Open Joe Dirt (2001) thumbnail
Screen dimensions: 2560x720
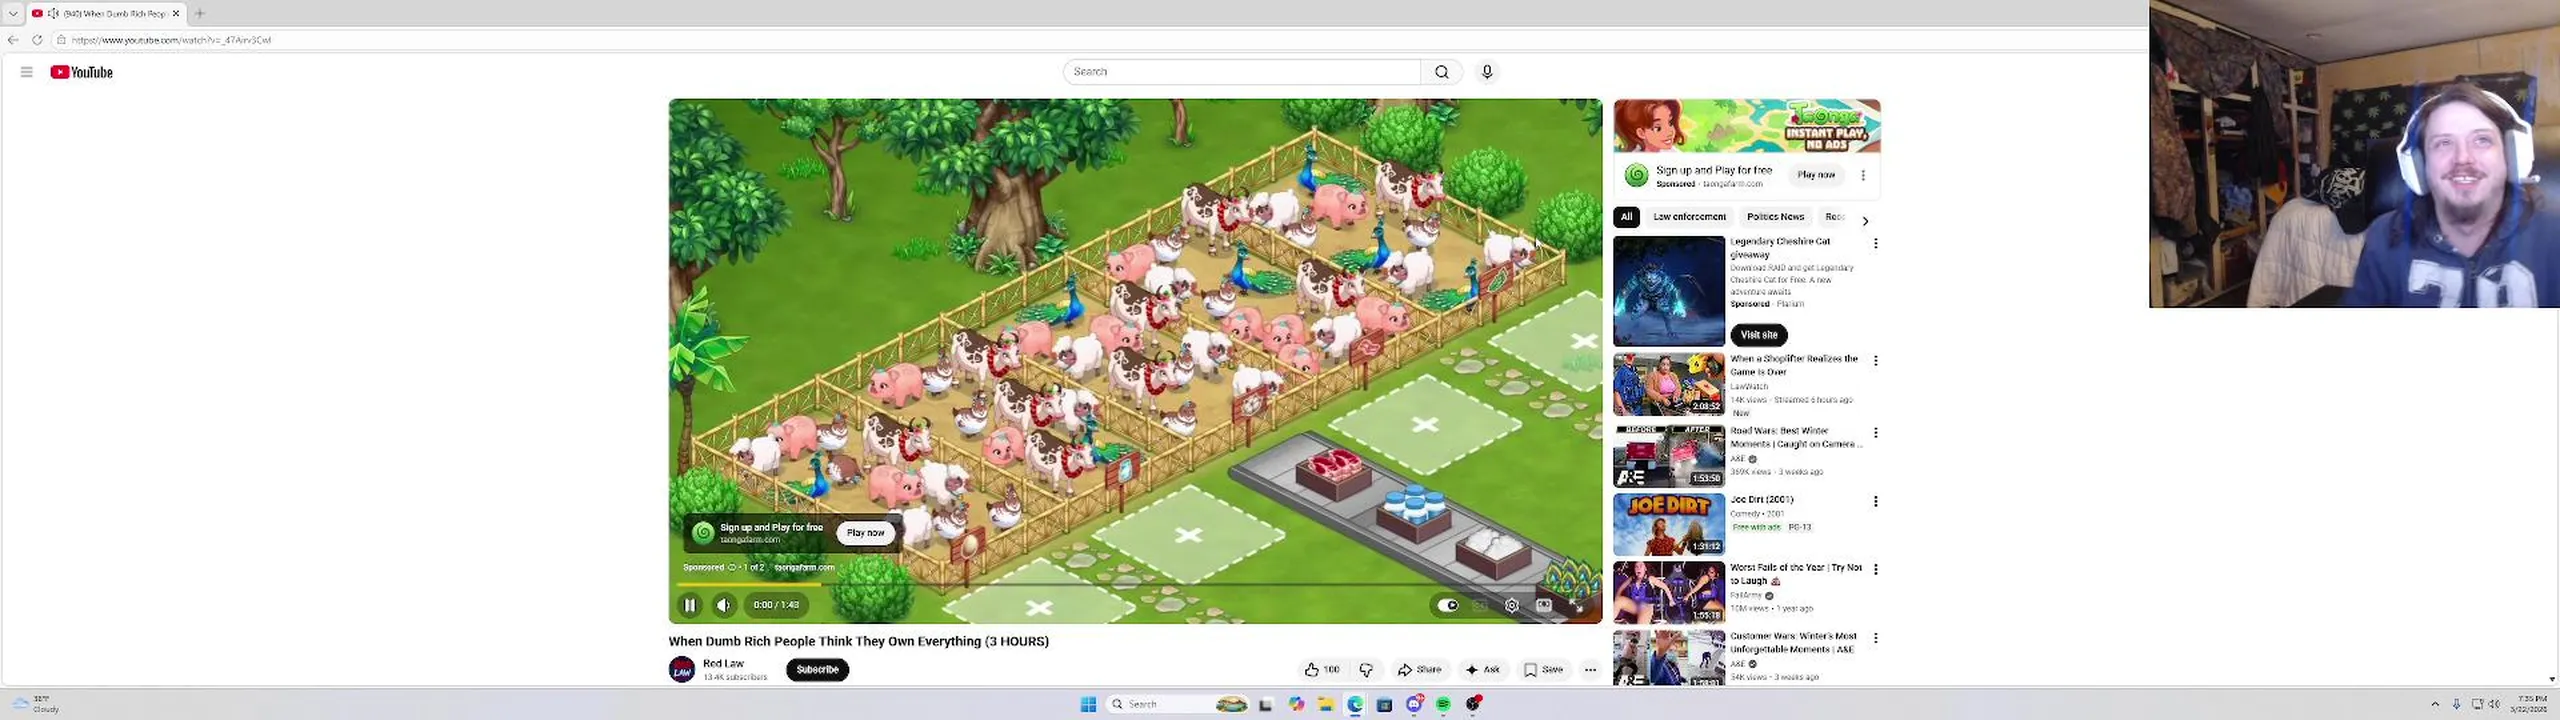[1669, 524]
